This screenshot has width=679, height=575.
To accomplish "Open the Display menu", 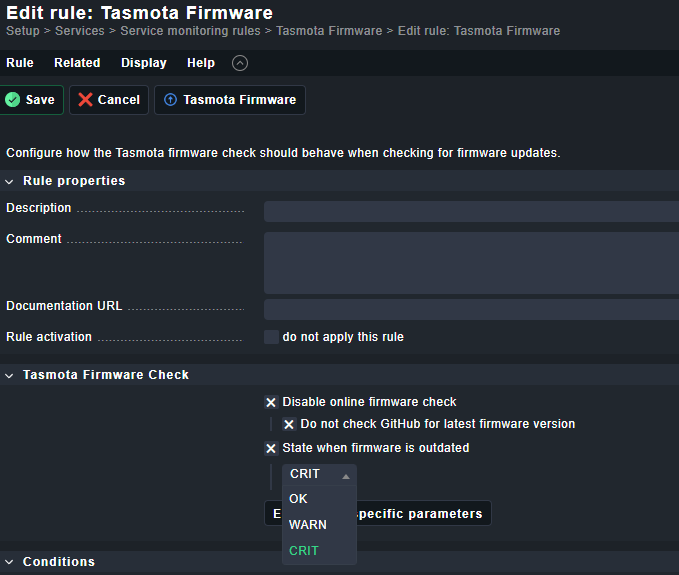I will 144,63.
